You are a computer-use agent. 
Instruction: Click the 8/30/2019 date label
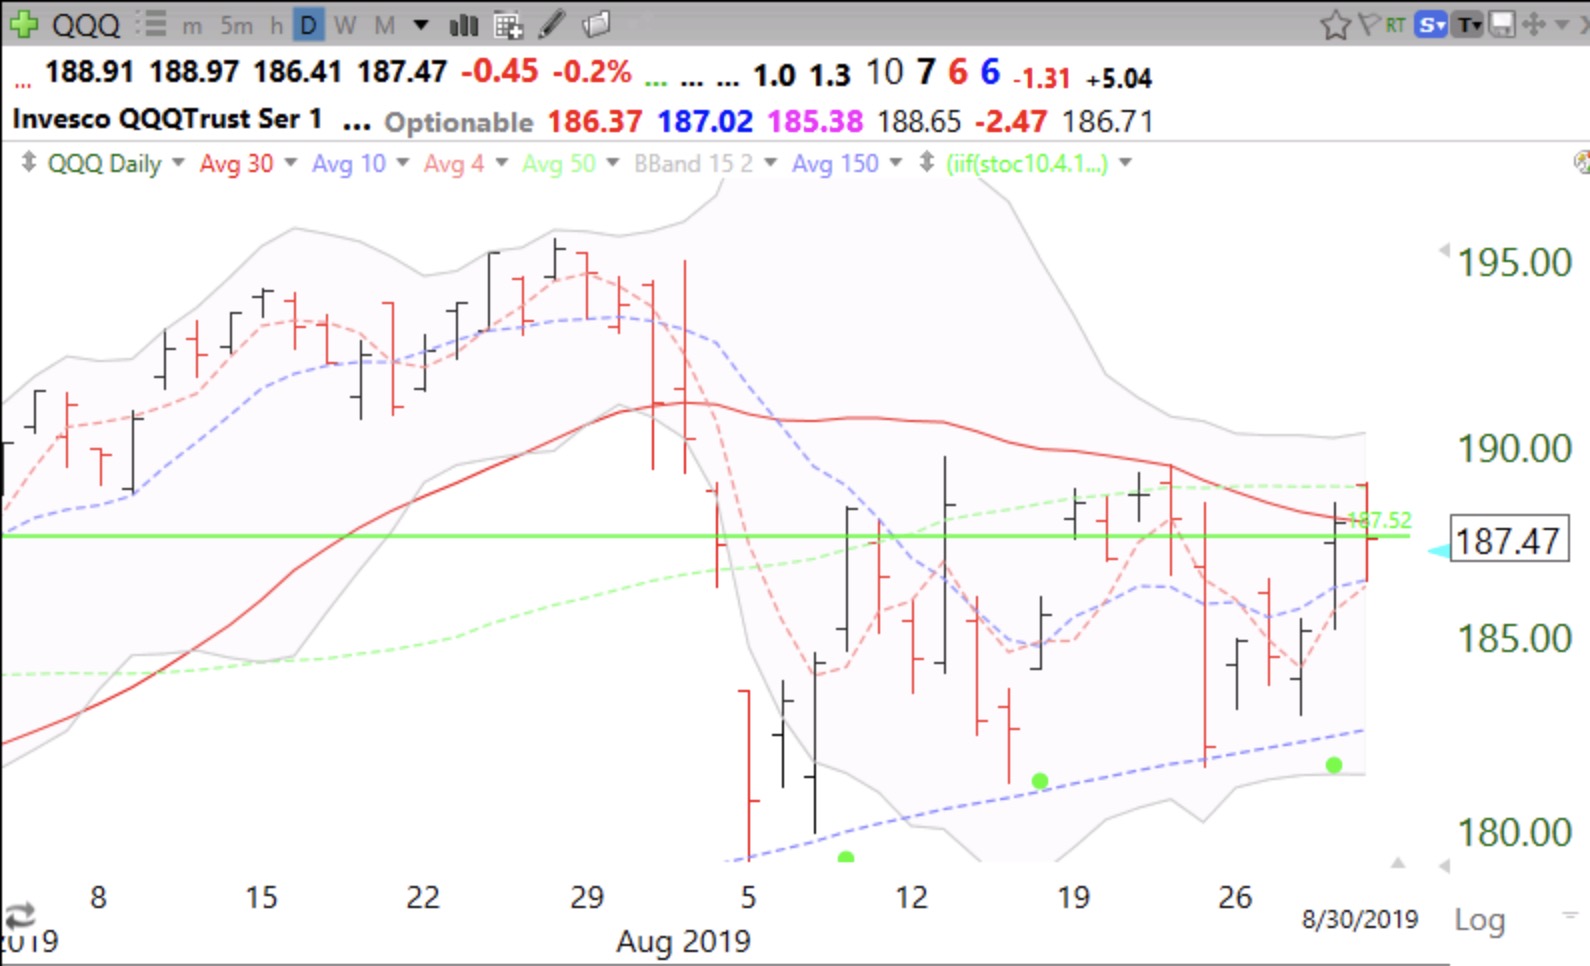pyautogui.click(x=1360, y=919)
